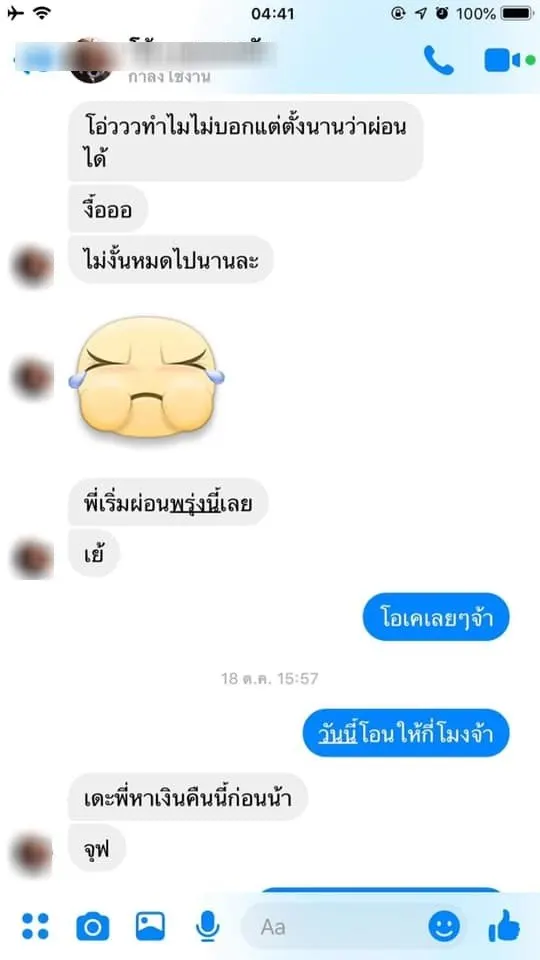Tap the sender avatar beside เย้ message
This screenshot has width=540, height=960.
point(33,558)
